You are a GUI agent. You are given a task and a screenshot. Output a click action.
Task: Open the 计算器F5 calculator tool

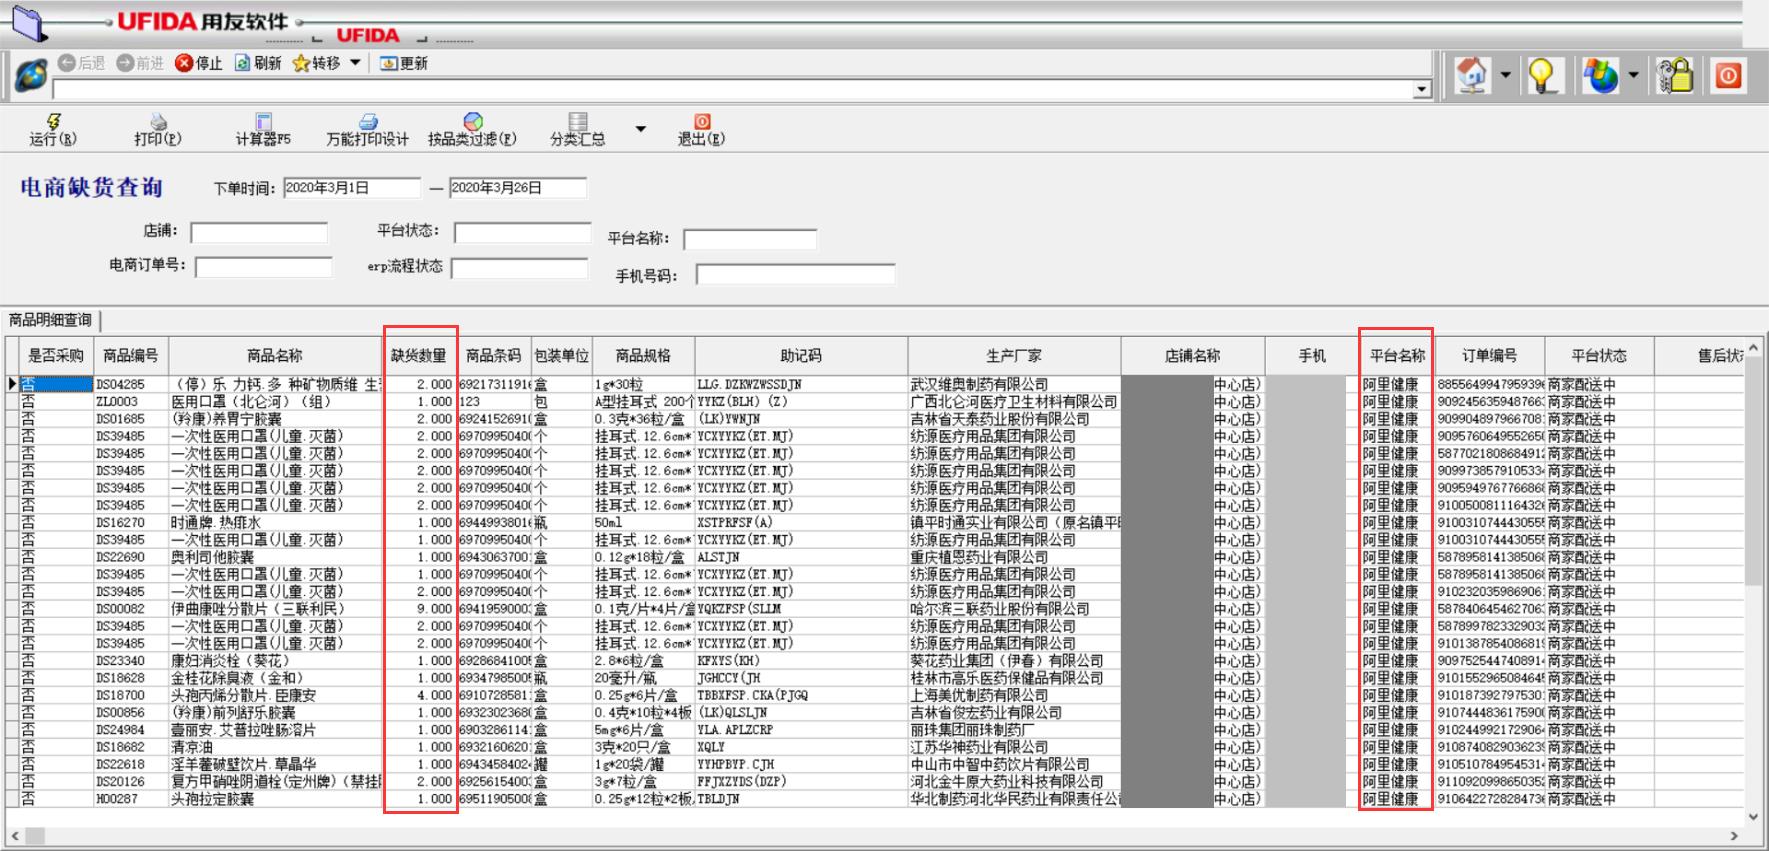point(263,130)
